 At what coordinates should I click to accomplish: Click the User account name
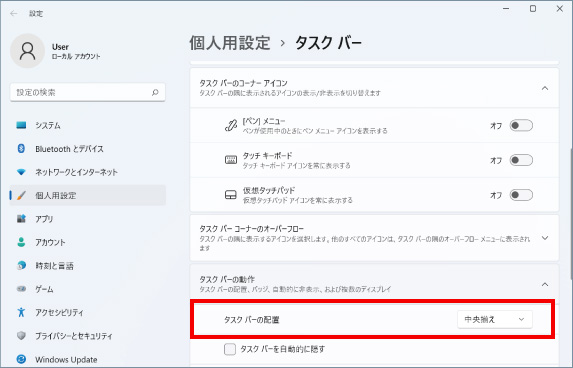60,47
